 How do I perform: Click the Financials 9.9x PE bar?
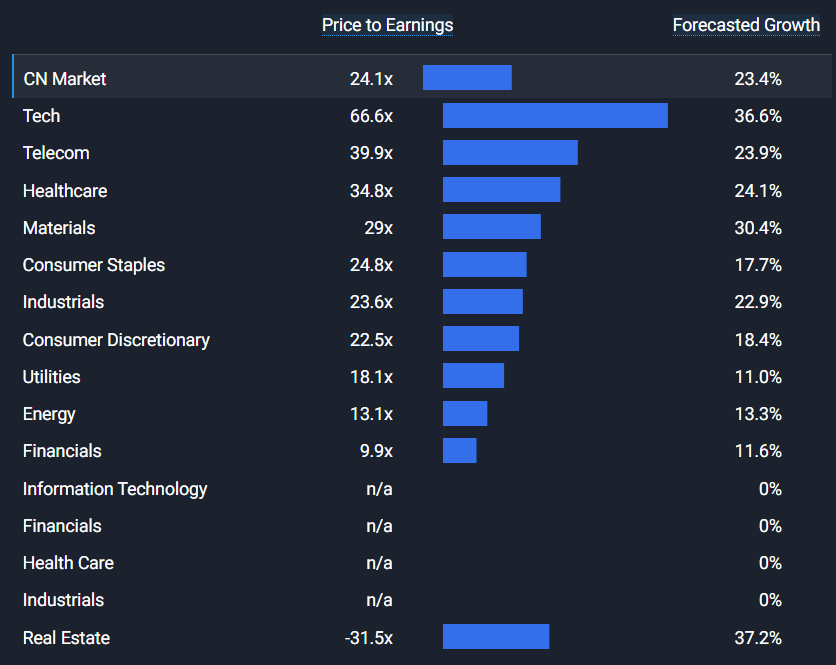pos(460,451)
